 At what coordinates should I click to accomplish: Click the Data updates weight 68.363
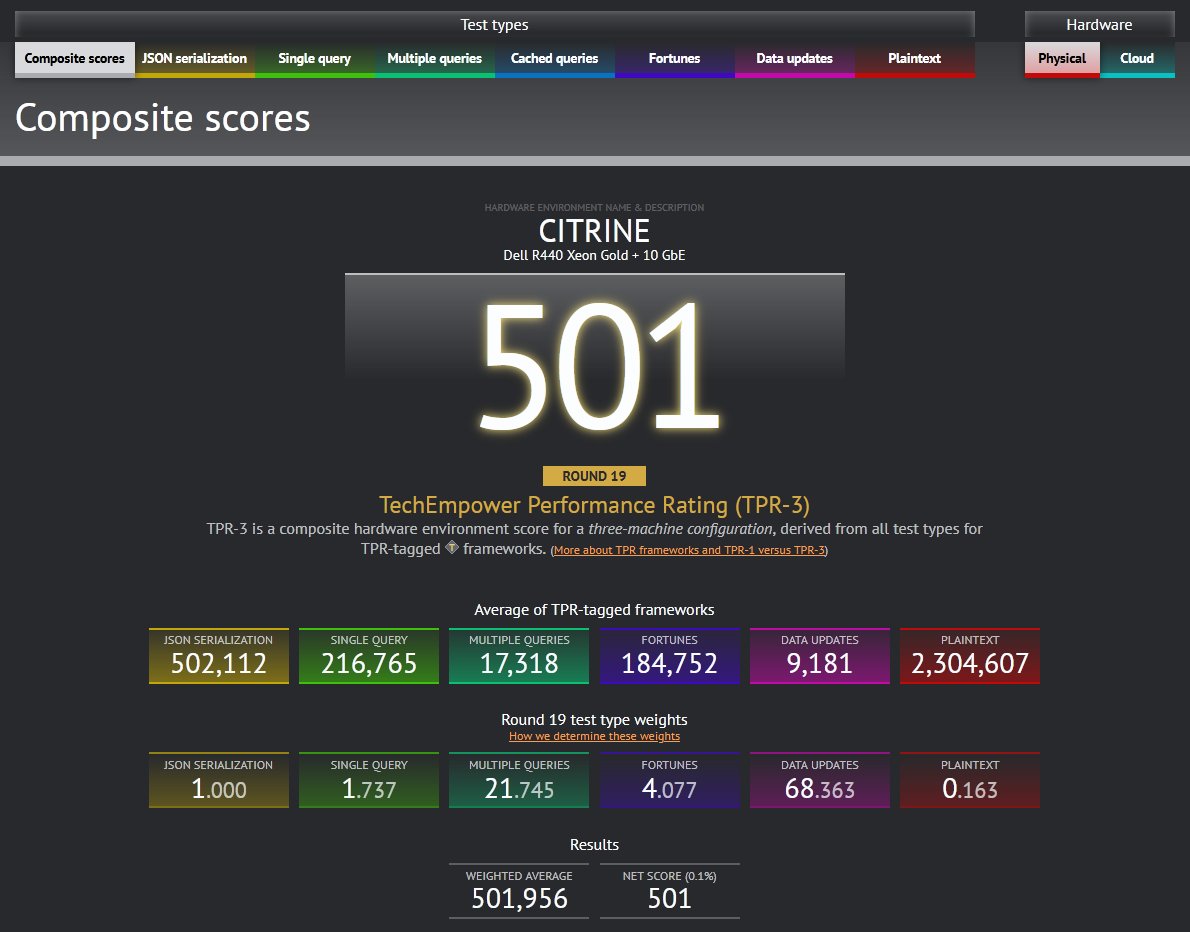[x=820, y=780]
